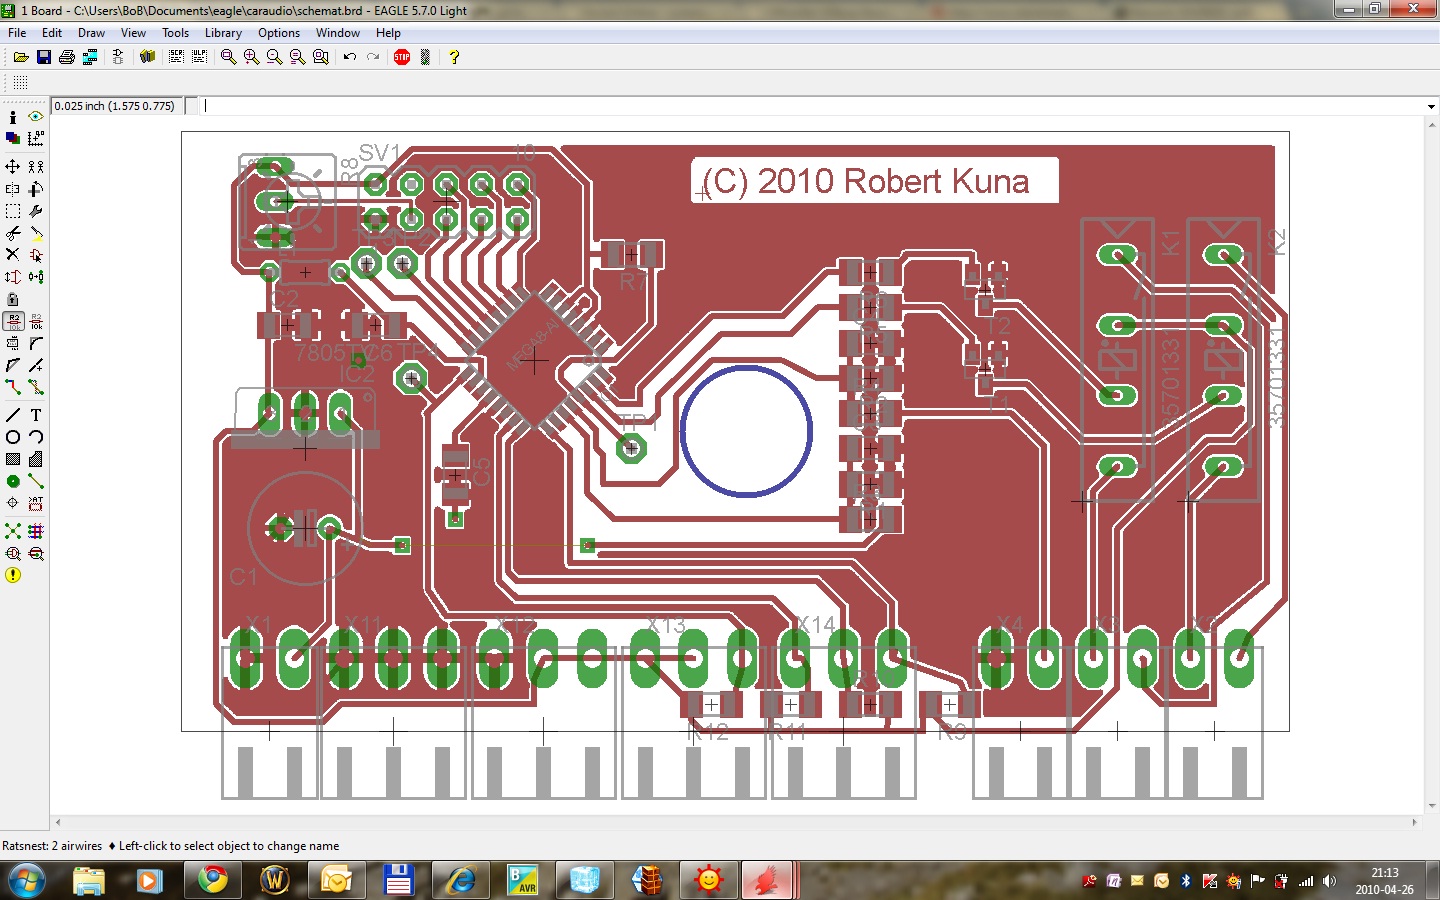The height and width of the screenshot is (900, 1440).
Task: Toggle the Name tool button
Action: tap(13, 321)
